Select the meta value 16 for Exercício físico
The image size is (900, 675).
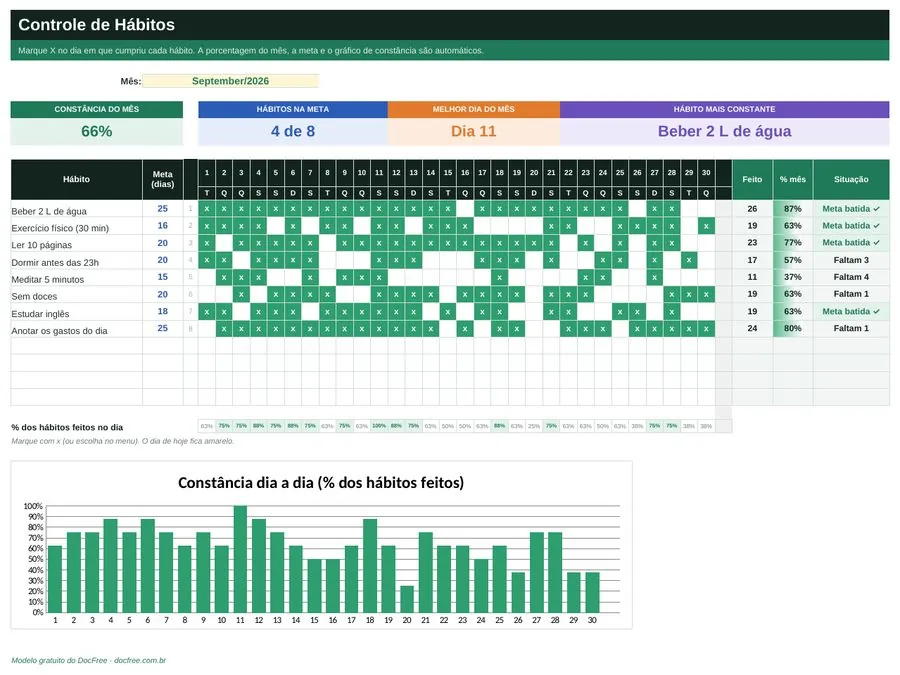[162, 226]
